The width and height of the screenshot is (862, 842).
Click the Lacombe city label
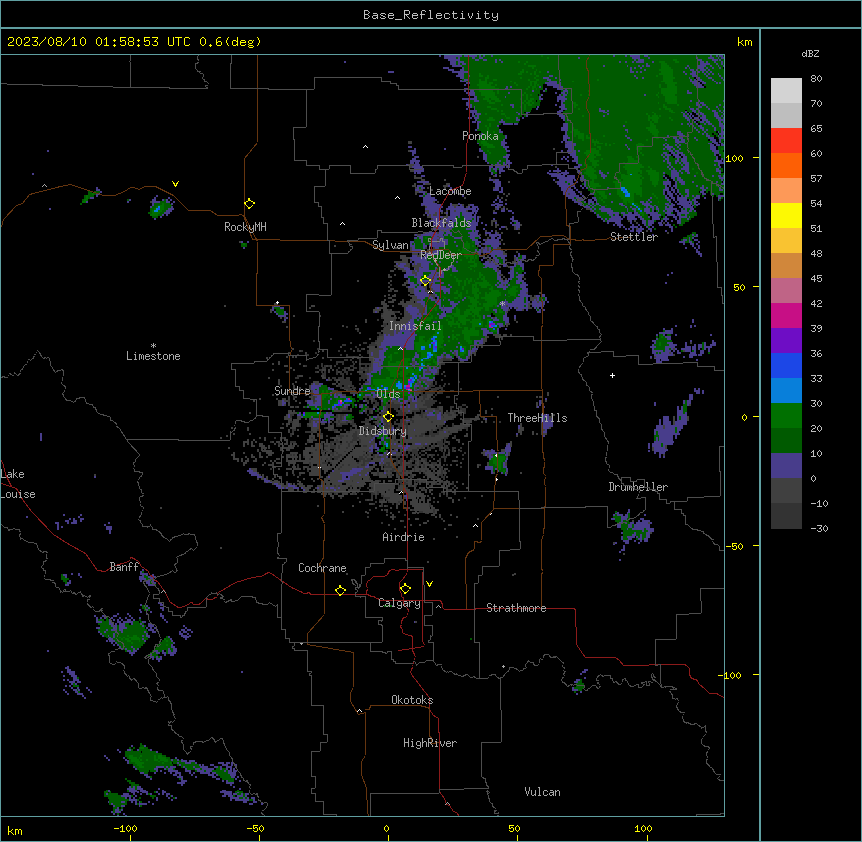450,191
